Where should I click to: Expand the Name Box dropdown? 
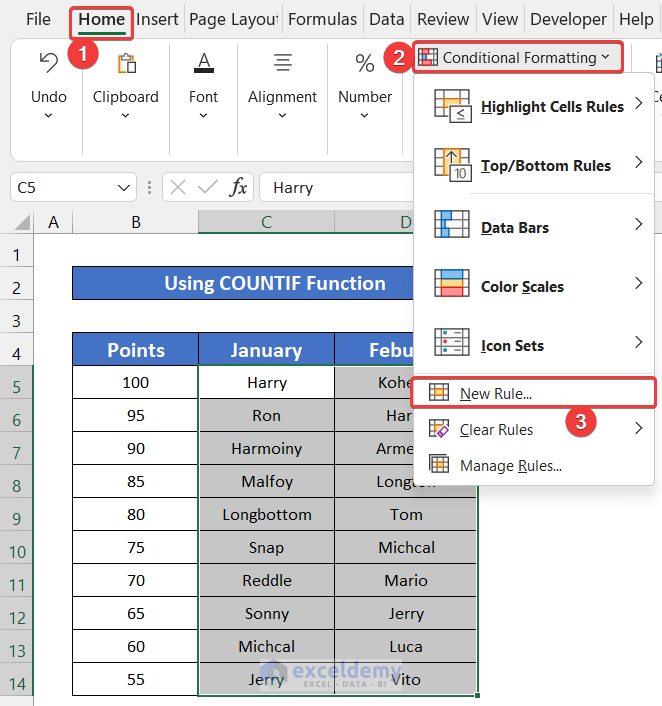point(123,188)
